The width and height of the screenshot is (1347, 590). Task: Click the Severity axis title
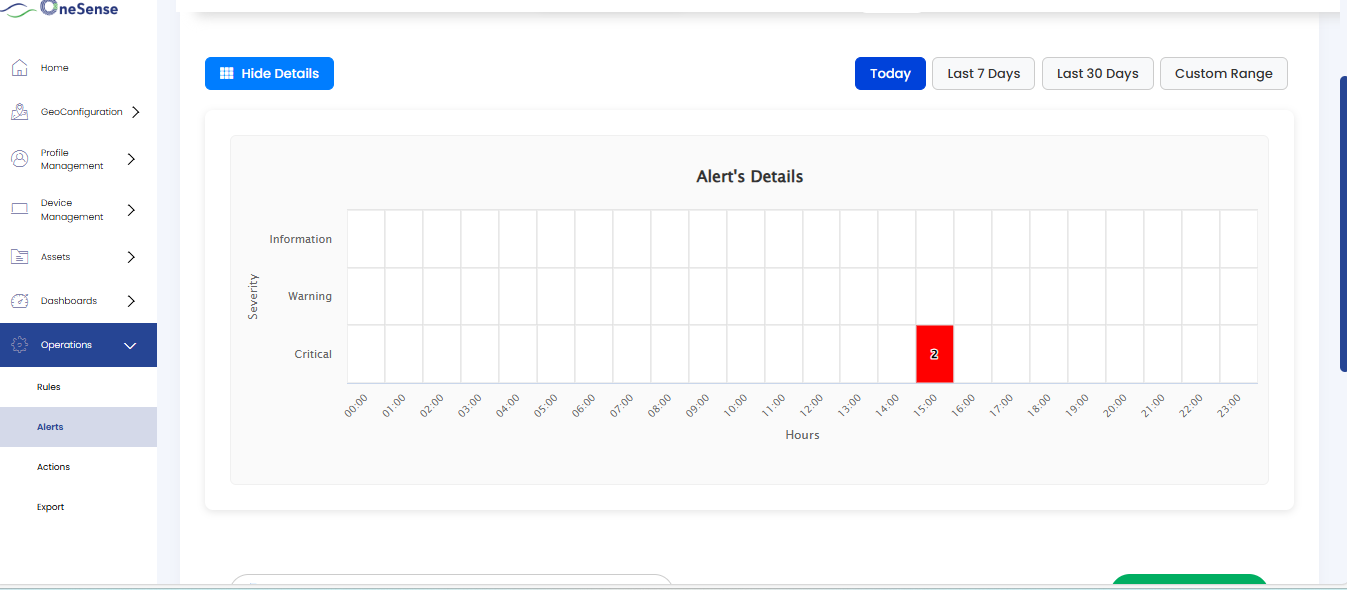pos(253,296)
